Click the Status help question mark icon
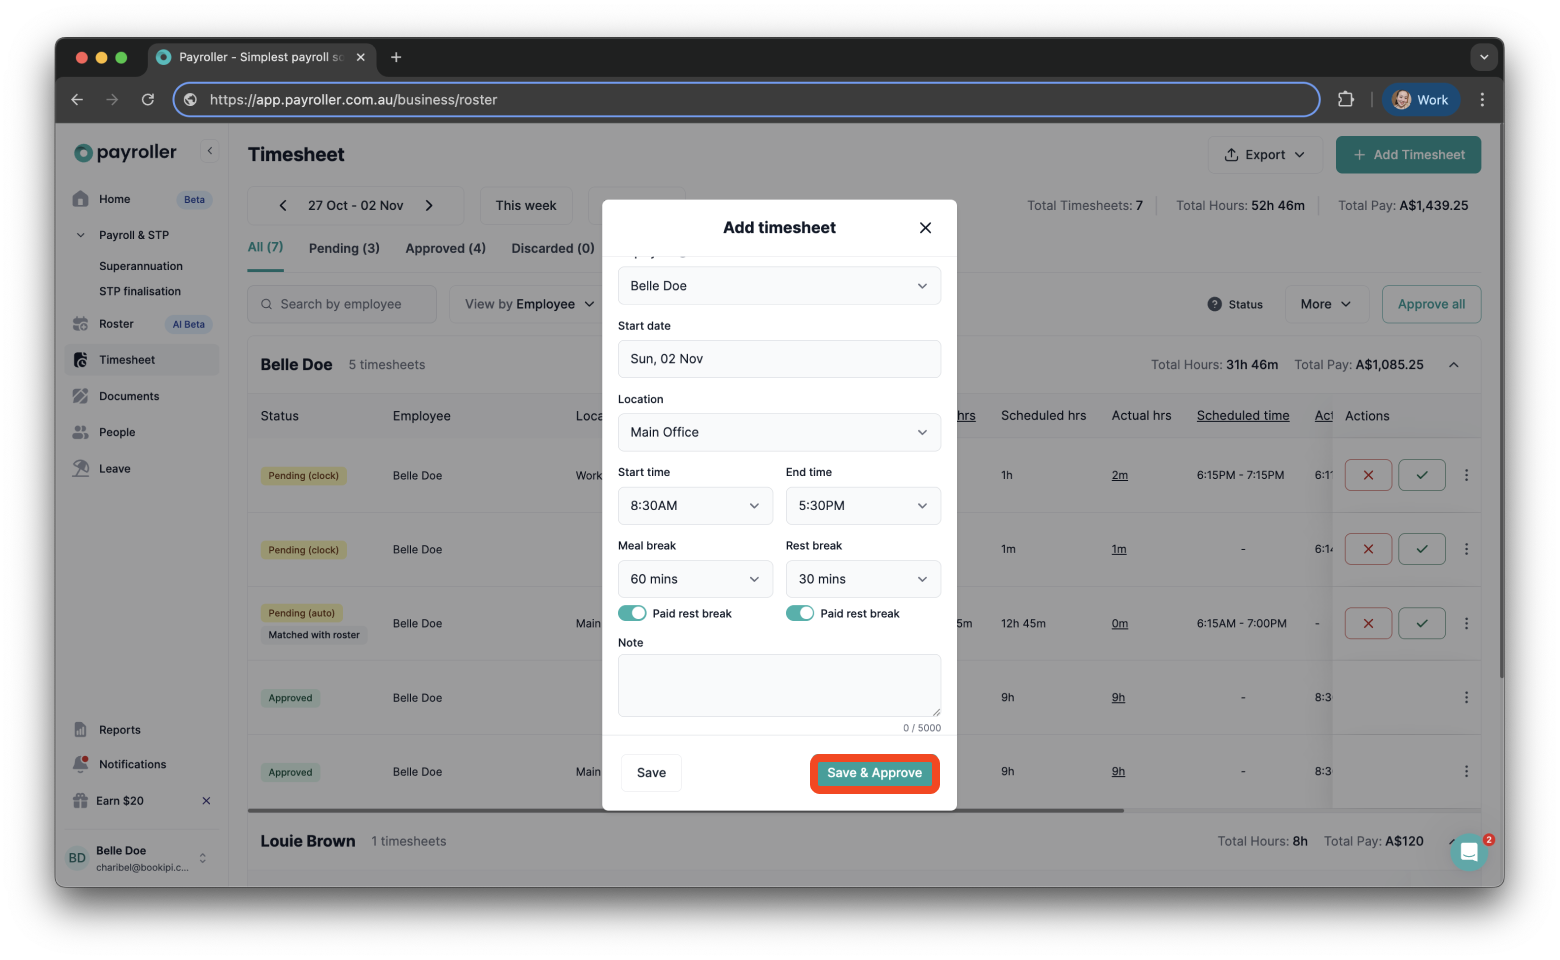This screenshot has height=960, width=1560. coord(1213,304)
